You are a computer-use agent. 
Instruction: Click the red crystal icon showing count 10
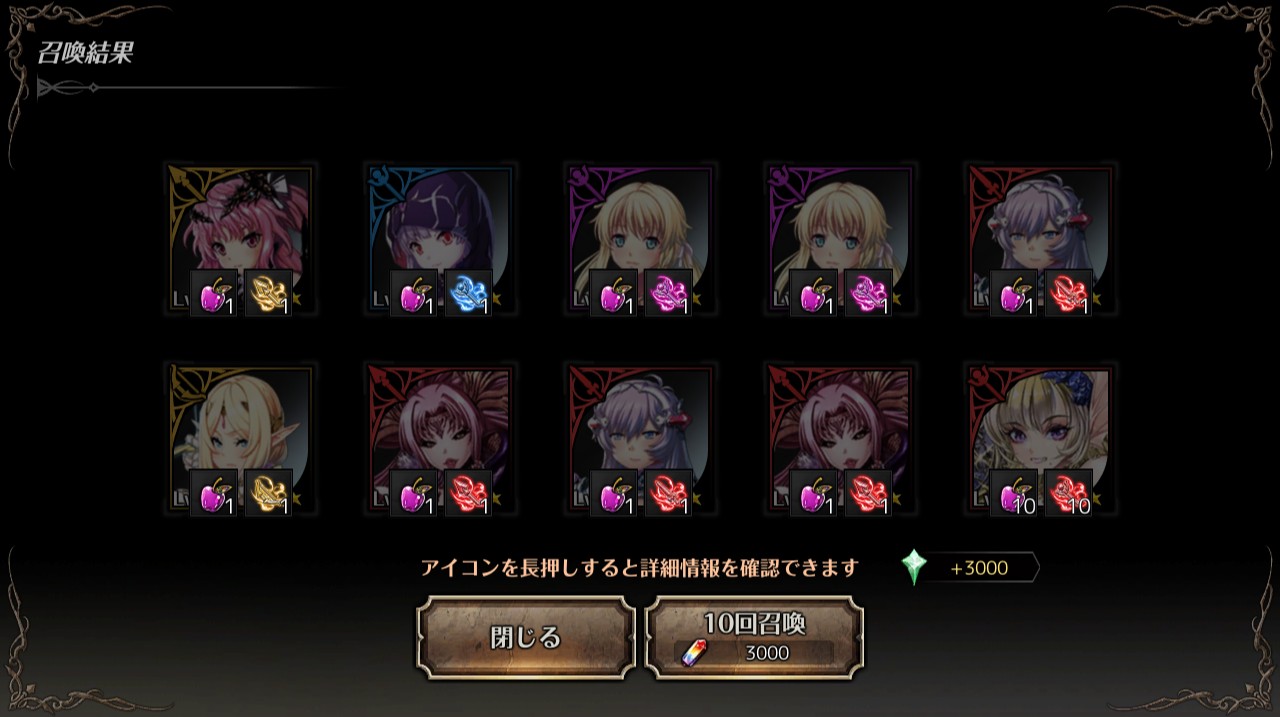click(x=1068, y=493)
